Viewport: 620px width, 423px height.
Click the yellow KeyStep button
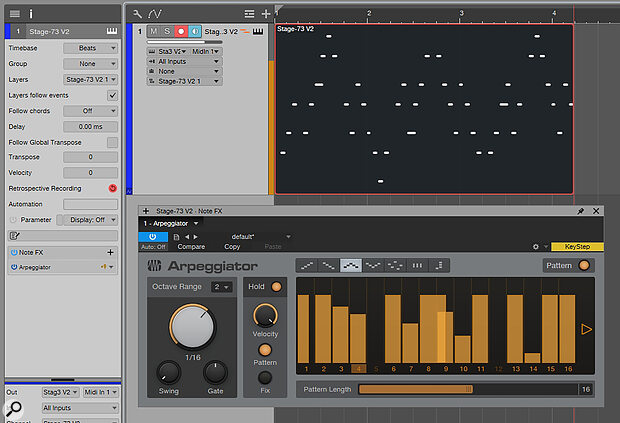coord(577,247)
